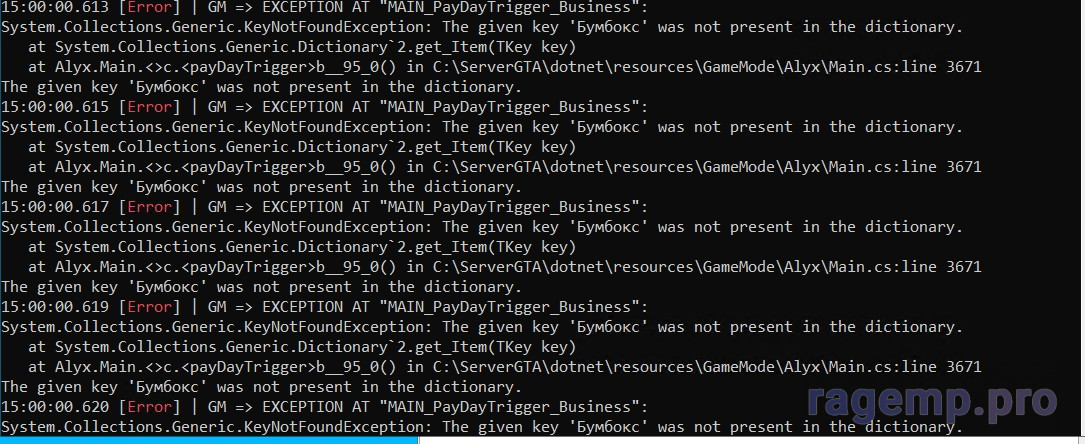Click the 15:00:00.619 timestamp
The image size is (1085, 444).
pyautogui.click(x=55, y=306)
